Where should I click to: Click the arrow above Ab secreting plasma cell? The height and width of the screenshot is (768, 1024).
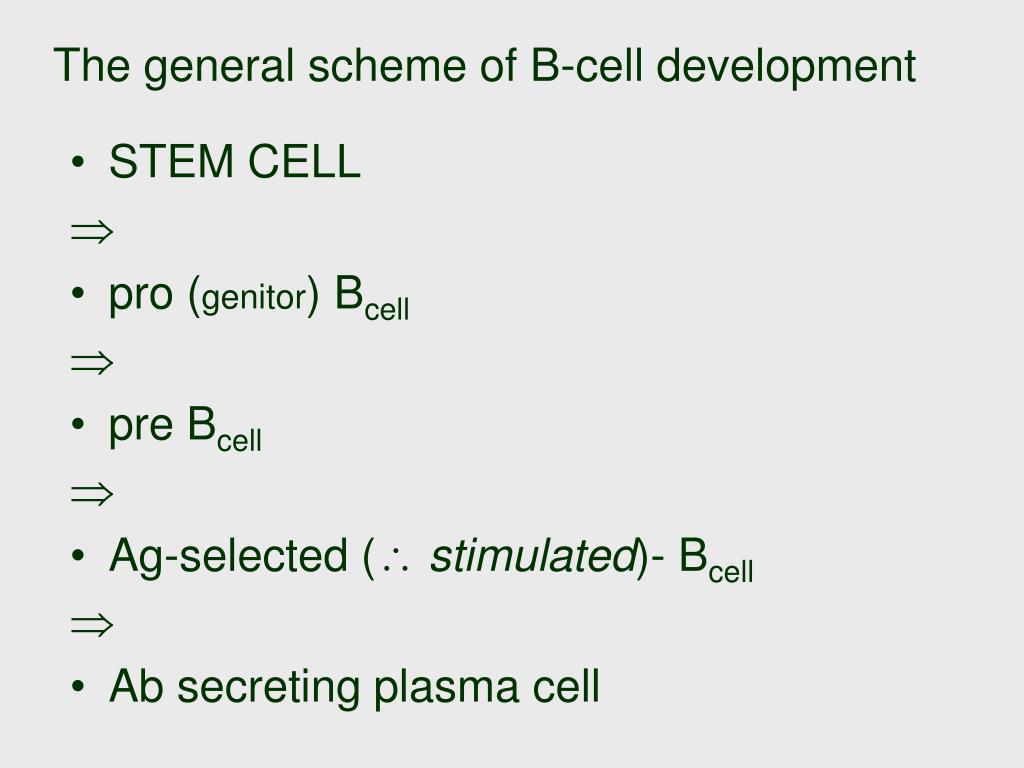click(x=92, y=625)
